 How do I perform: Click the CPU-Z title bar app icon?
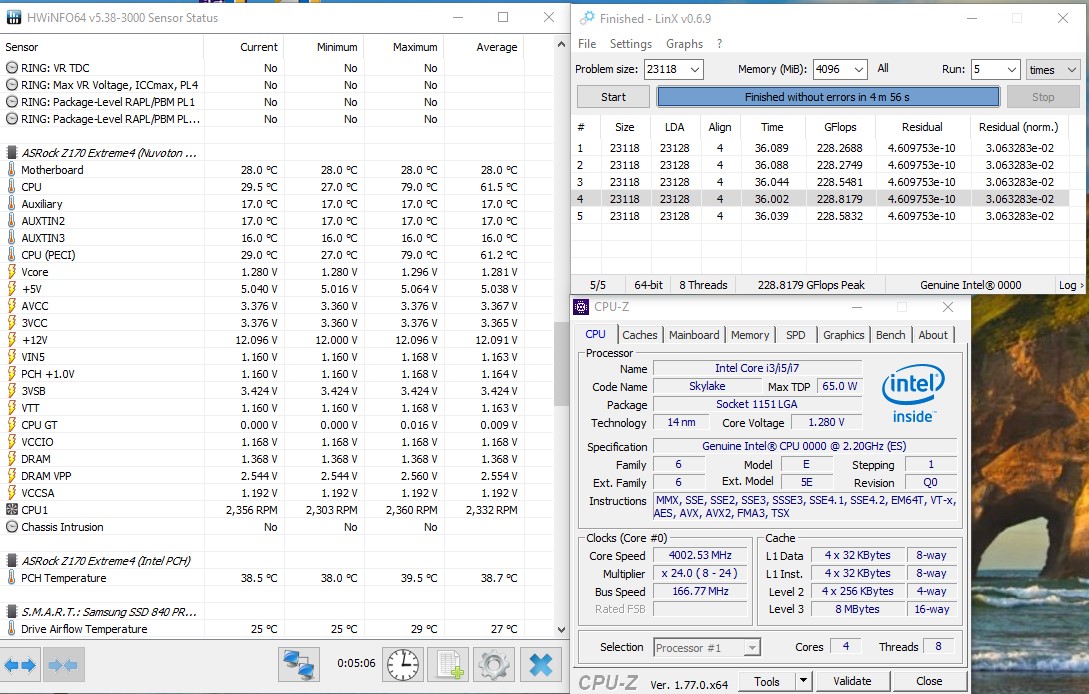click(581, 306)
